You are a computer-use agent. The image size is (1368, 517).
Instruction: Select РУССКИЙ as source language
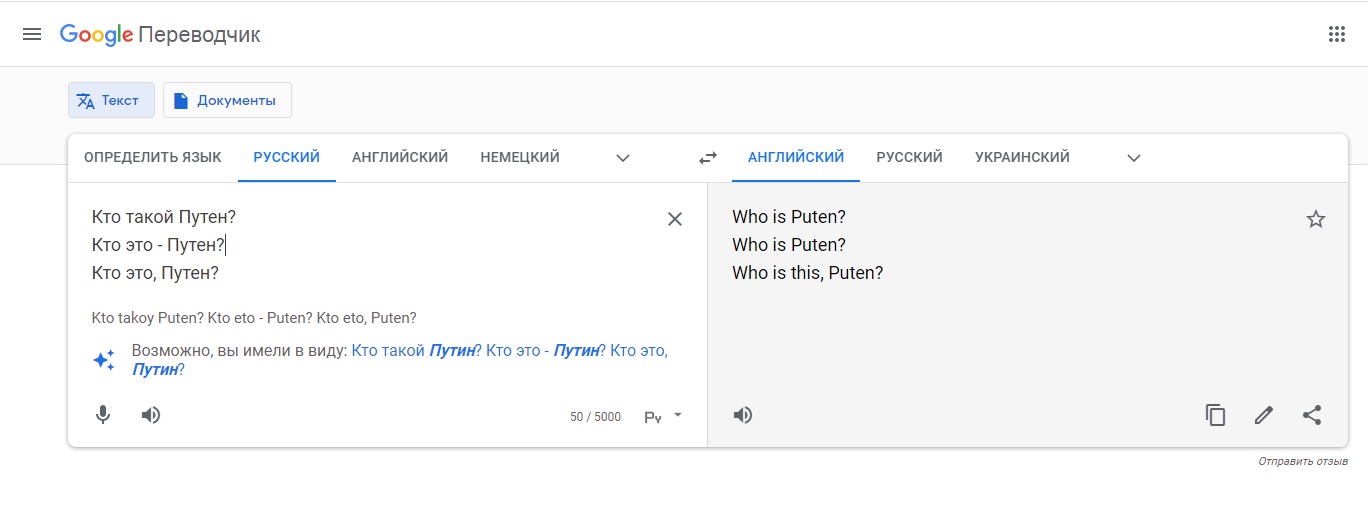coord(287,157)
